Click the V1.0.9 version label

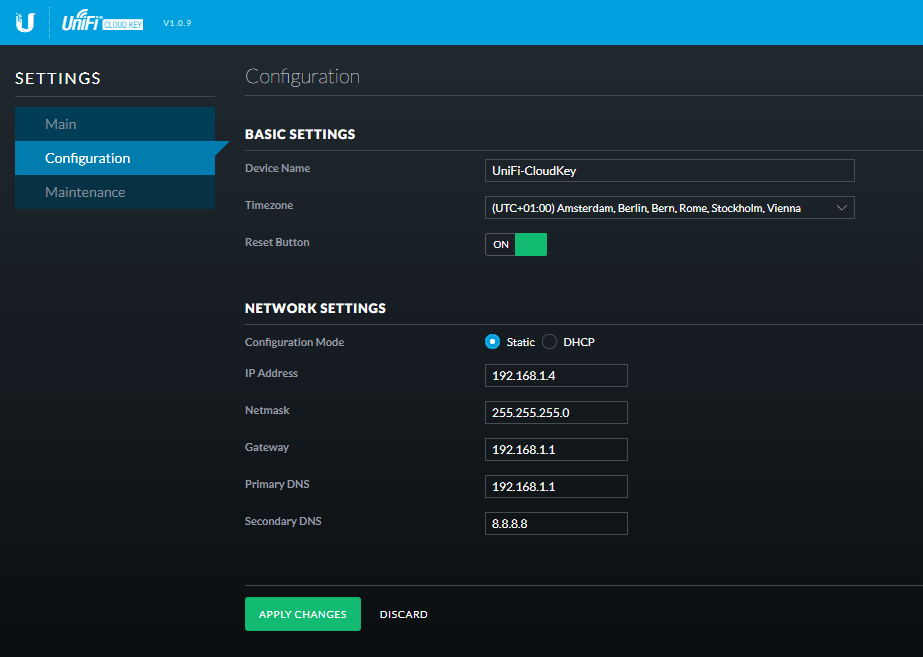pyautogui.click(x=177, y=22)
